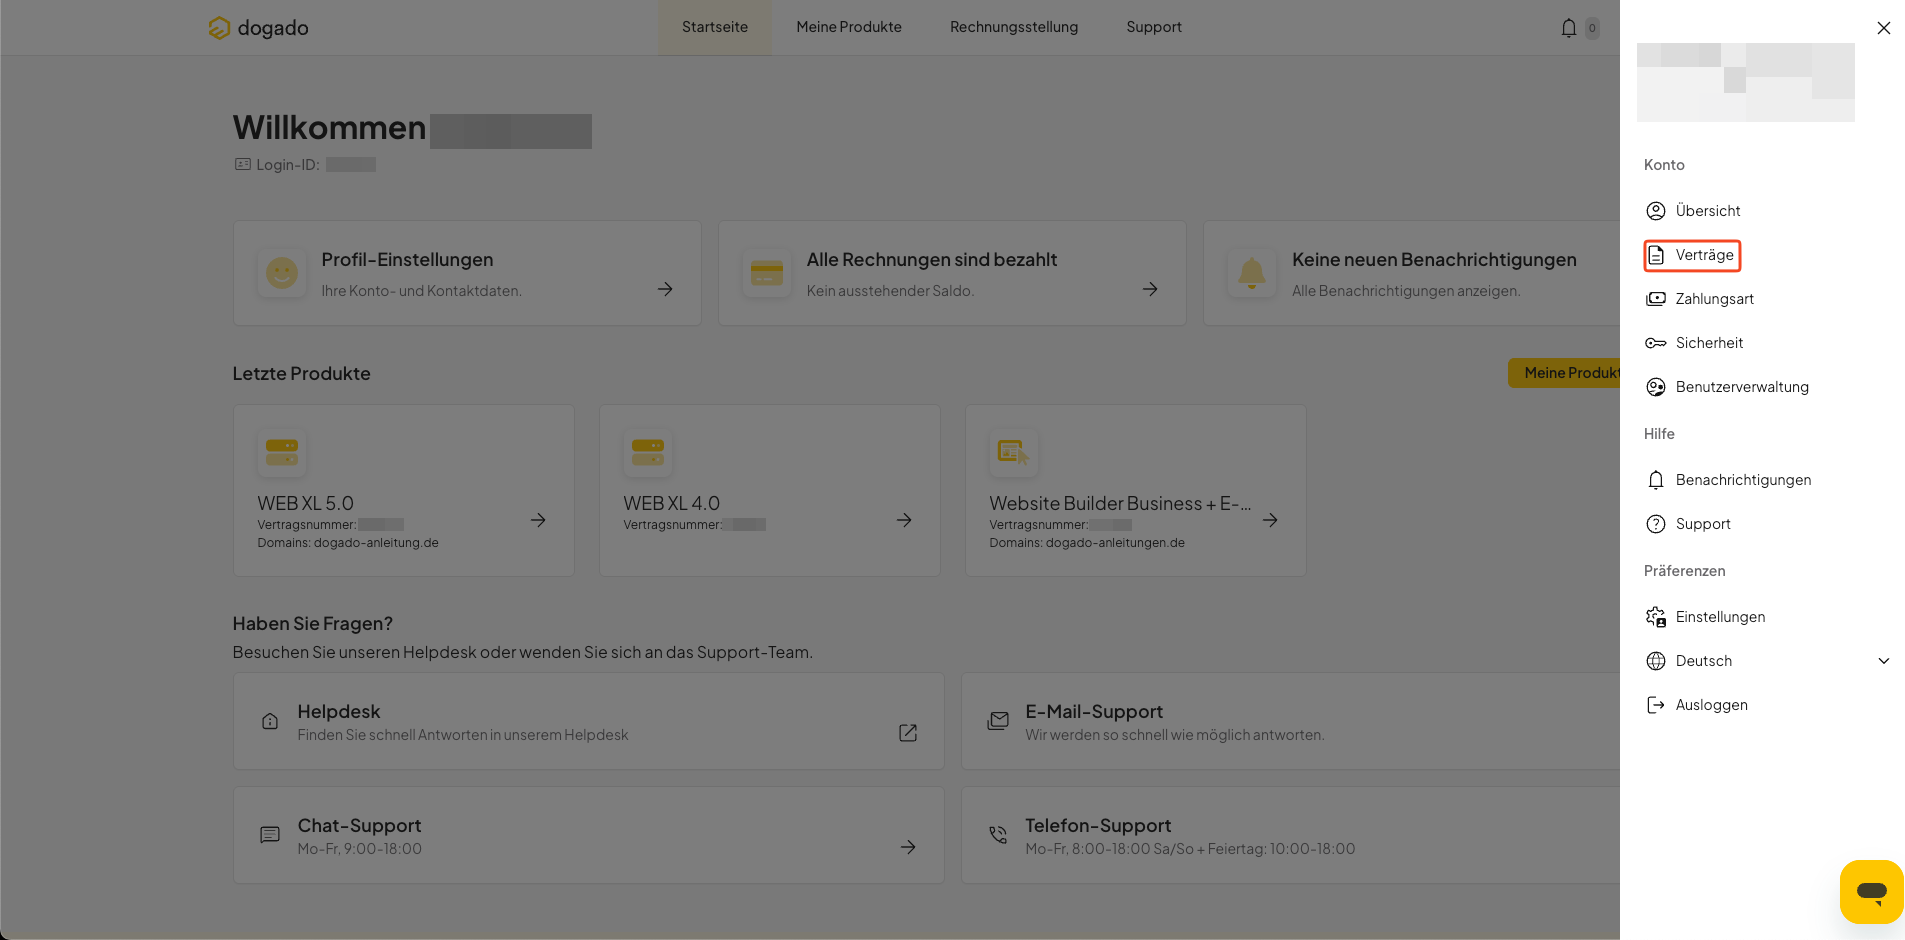Screen dimensions: 1905x940
Task: Open WEB XL 4.0 product arrow
Action: (x=904, y=520)
